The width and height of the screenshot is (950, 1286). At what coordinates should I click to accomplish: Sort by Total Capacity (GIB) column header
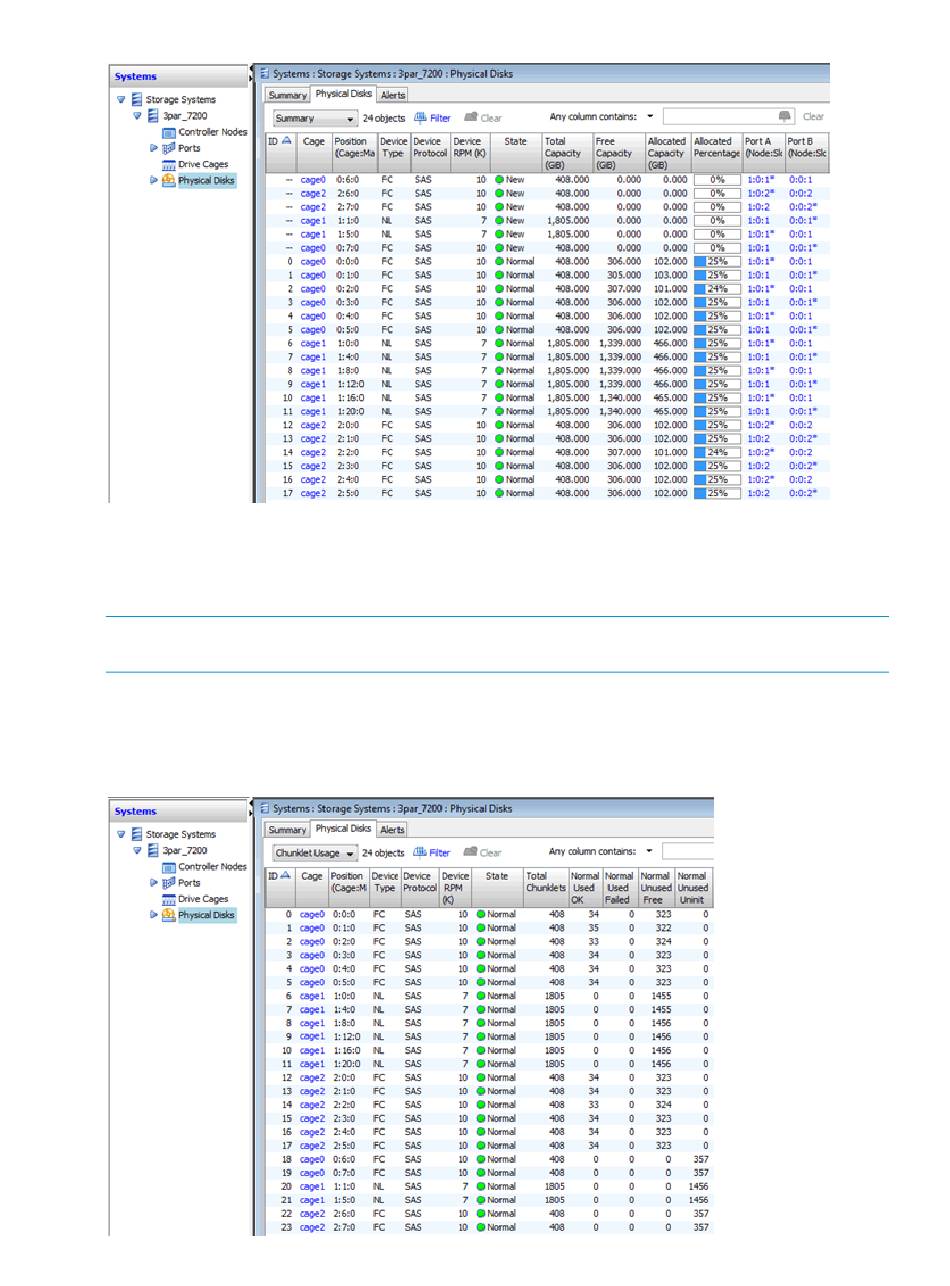567,154
